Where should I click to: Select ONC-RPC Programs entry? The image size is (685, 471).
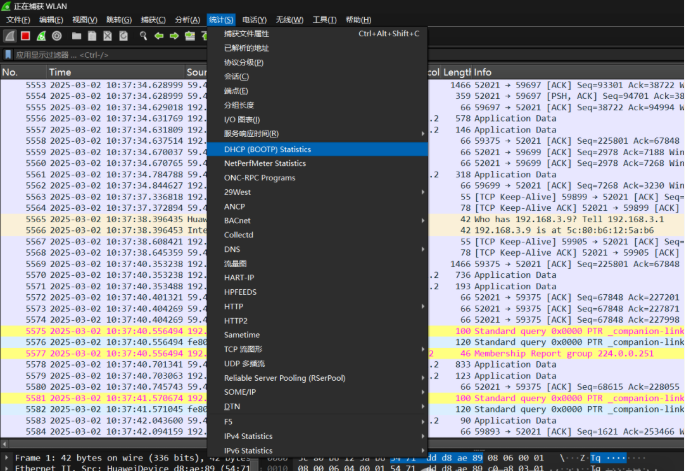pos(317,178)
